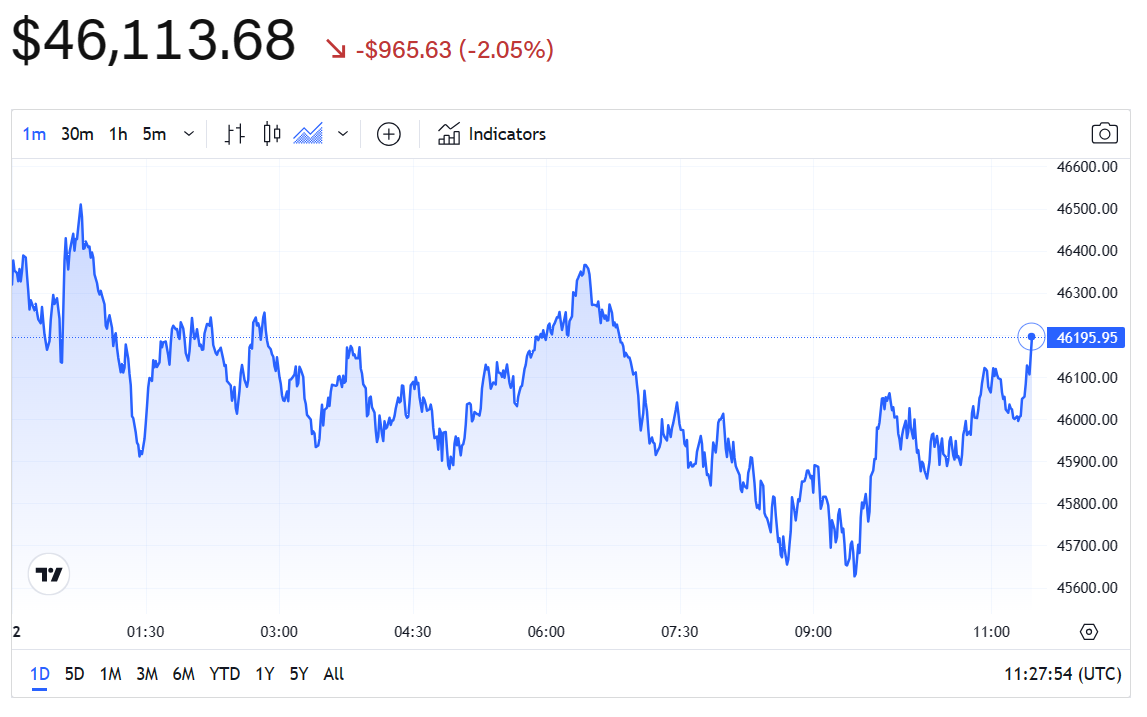Switch to the 30m interval
This screenshot has width=1147, height=717.
[77, 134]
